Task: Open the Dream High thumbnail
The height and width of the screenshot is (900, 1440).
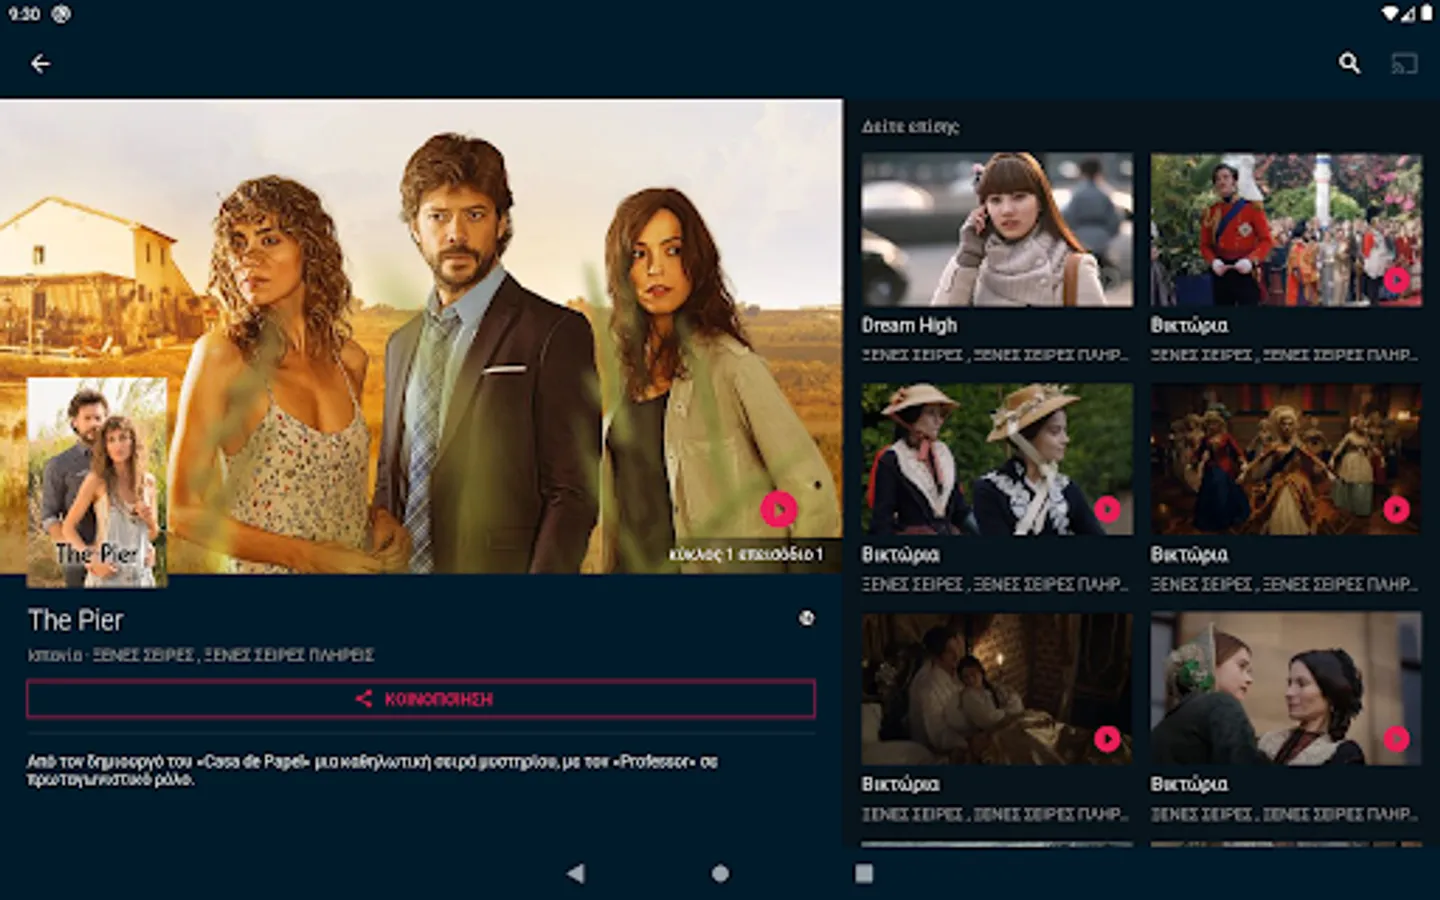Action: (x=997, y=230)
